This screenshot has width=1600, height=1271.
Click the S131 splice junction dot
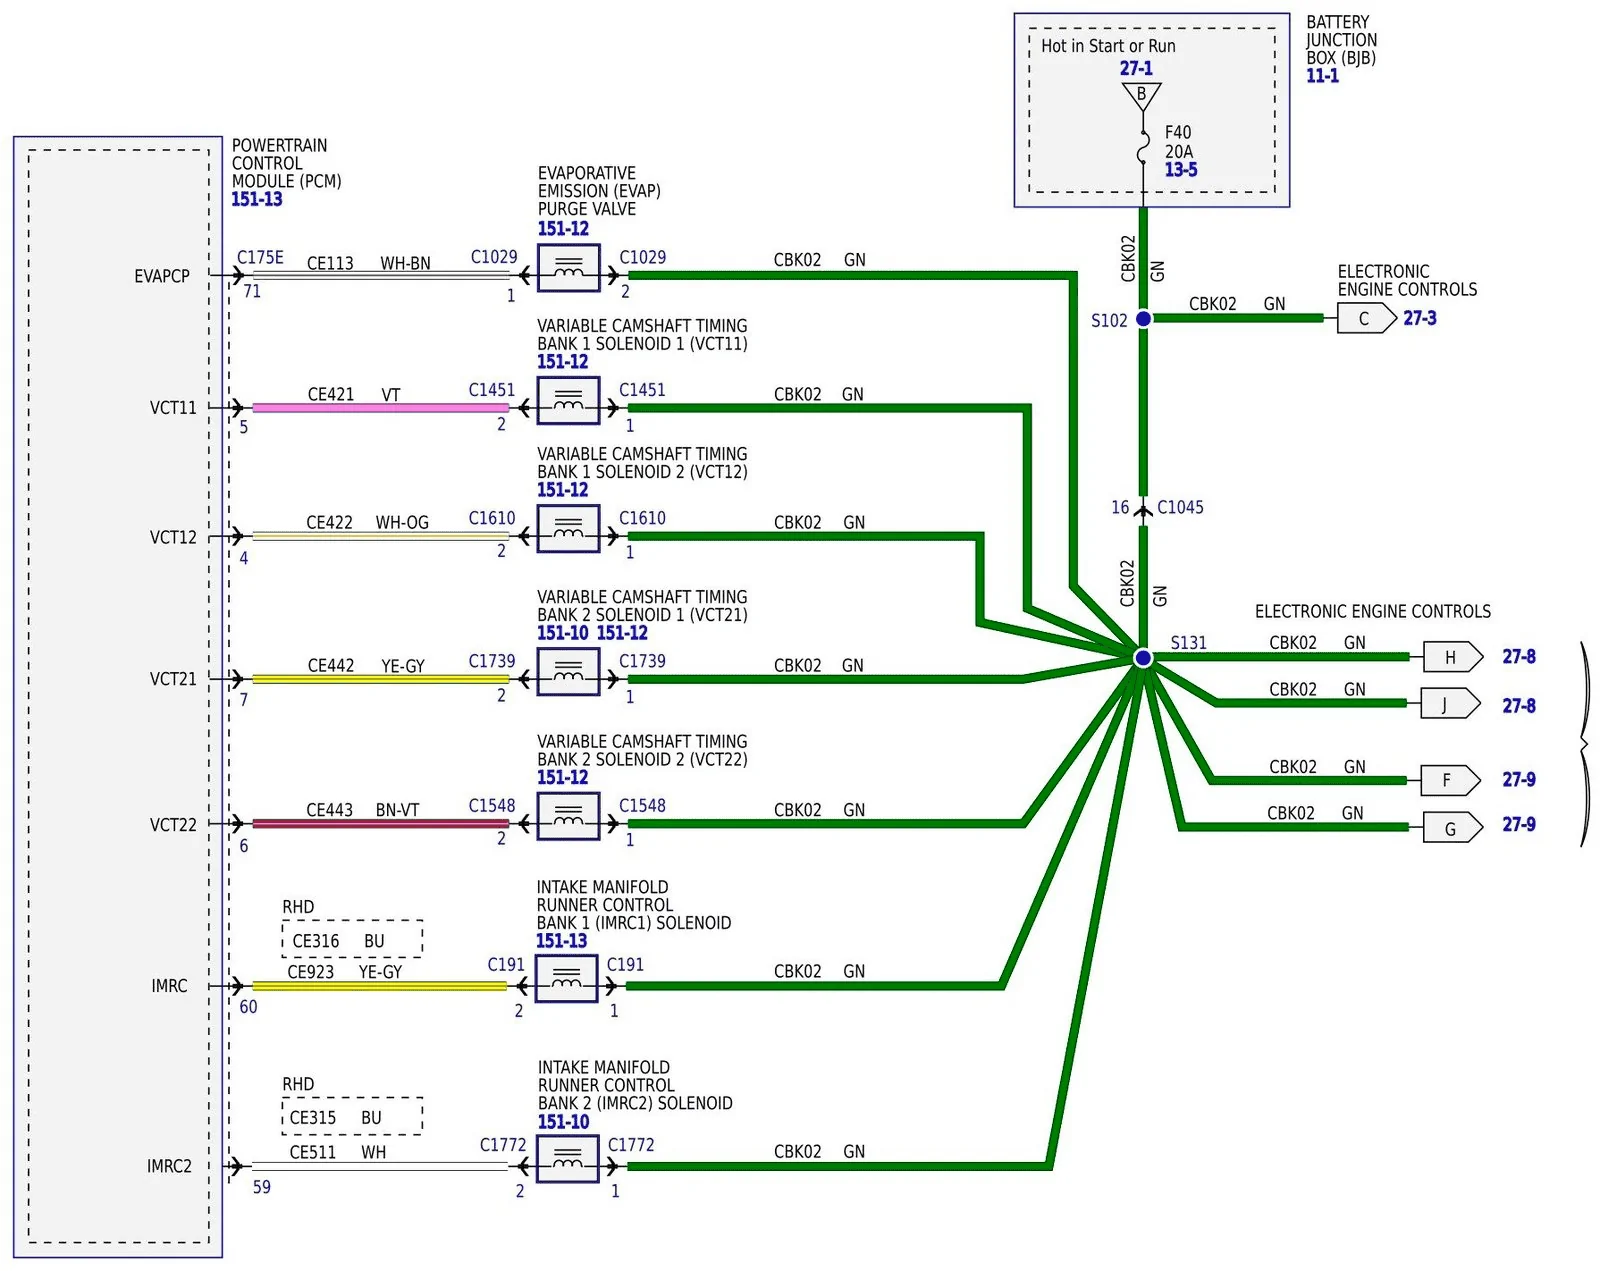[1143, 658]
